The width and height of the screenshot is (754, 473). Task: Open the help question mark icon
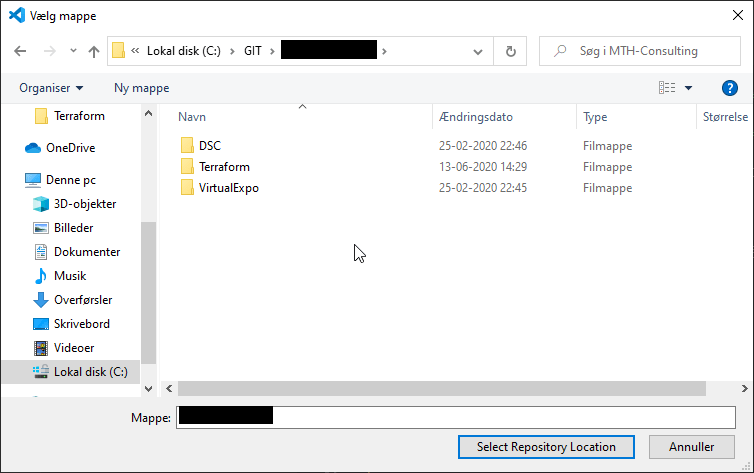pyautogui.click(x=729, y=88)
